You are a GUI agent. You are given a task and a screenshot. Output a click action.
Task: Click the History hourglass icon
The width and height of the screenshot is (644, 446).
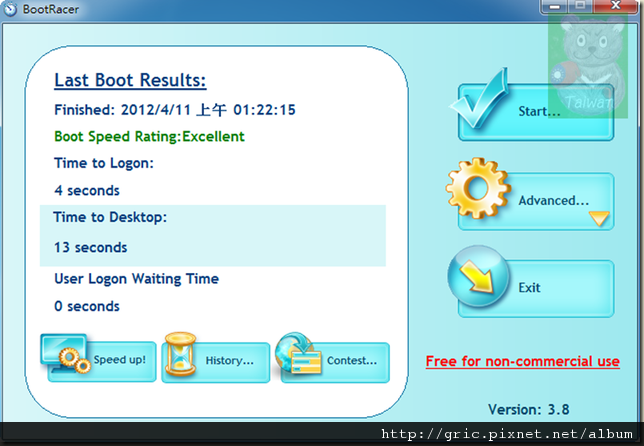(x=180, y=354)
